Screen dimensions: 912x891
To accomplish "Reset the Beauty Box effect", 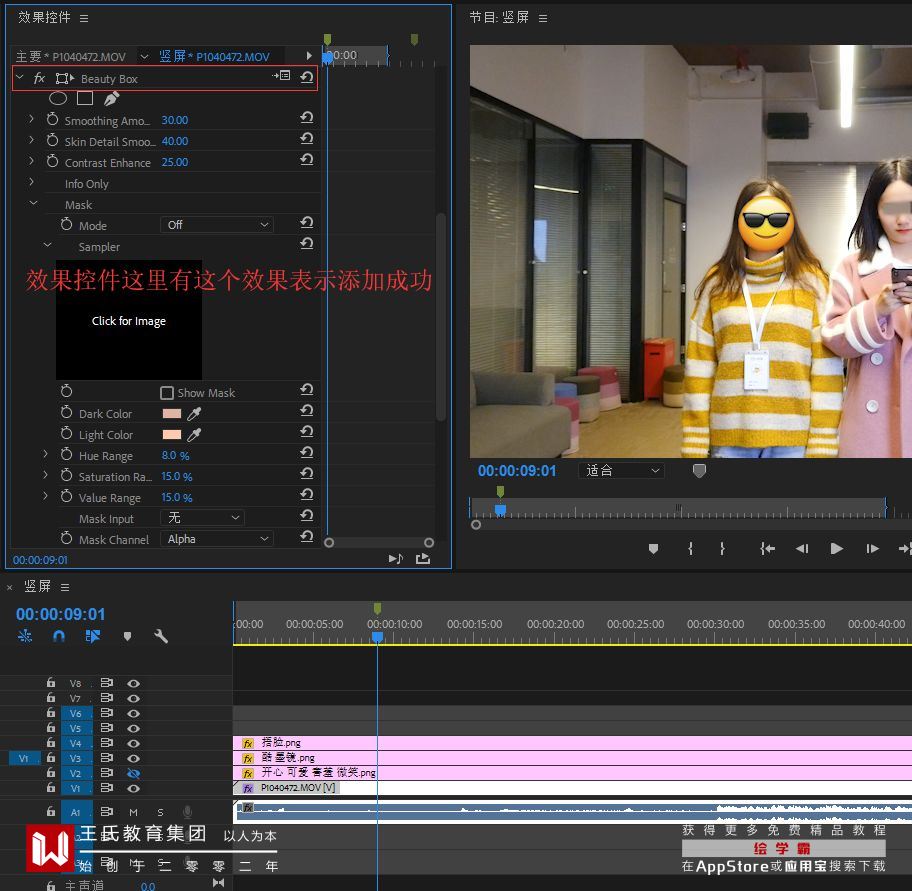I will (x=307, y=77).
